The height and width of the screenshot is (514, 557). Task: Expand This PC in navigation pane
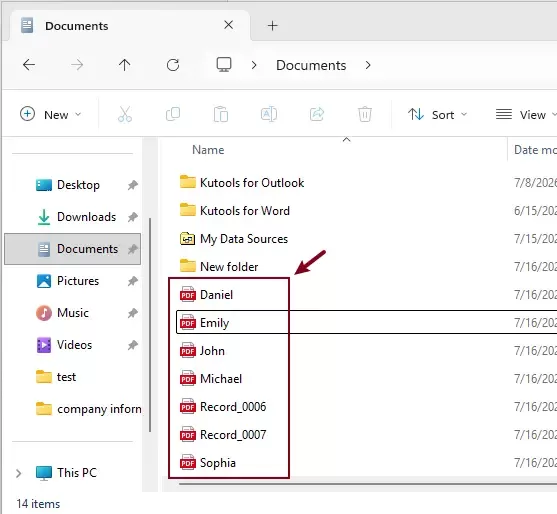(x=18, y=473)
